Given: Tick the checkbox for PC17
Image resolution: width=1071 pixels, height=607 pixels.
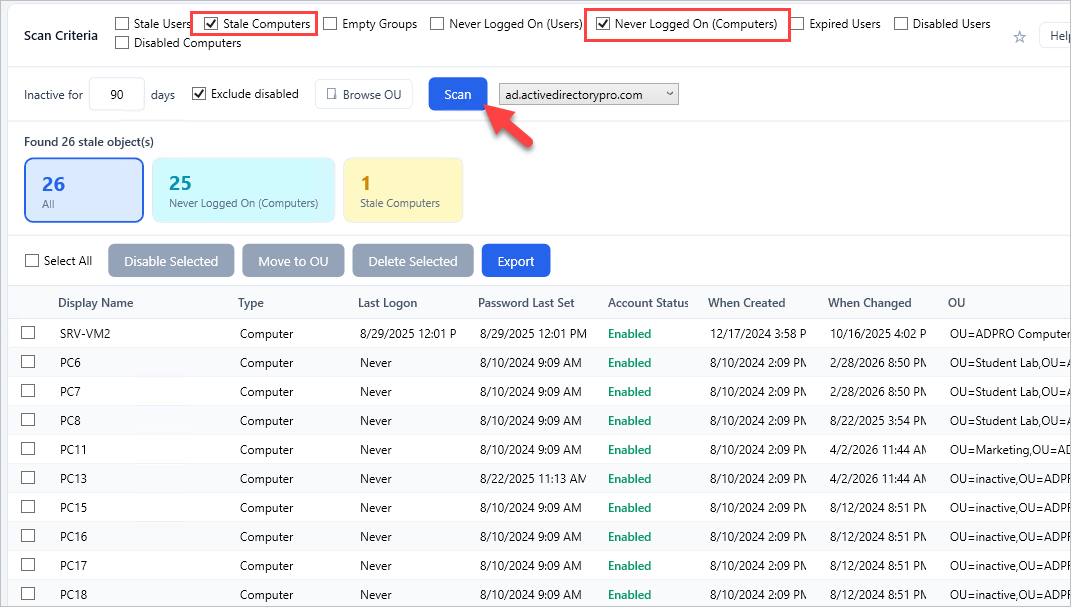Looking at the screenshot, I should (x=28, y=565).
